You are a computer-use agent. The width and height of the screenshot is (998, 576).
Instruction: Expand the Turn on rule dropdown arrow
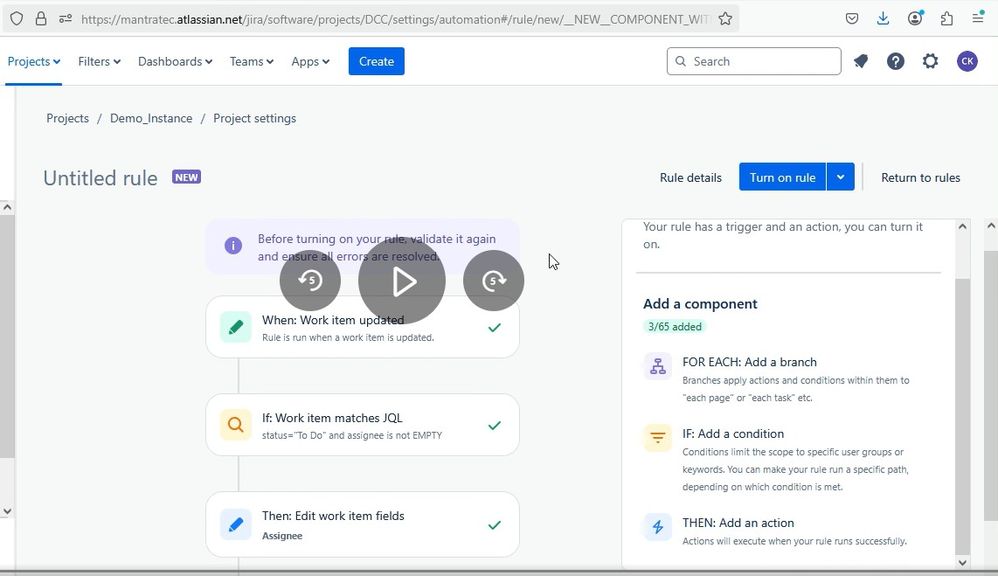coord(841,178)
